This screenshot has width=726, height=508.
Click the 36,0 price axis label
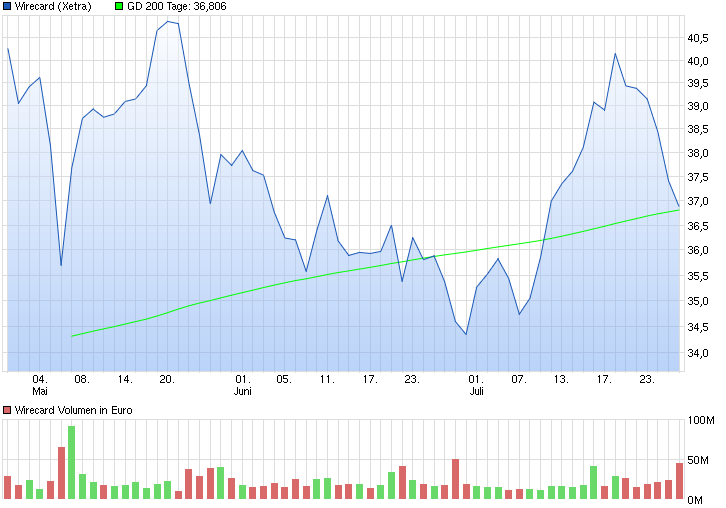coord(698,251)
